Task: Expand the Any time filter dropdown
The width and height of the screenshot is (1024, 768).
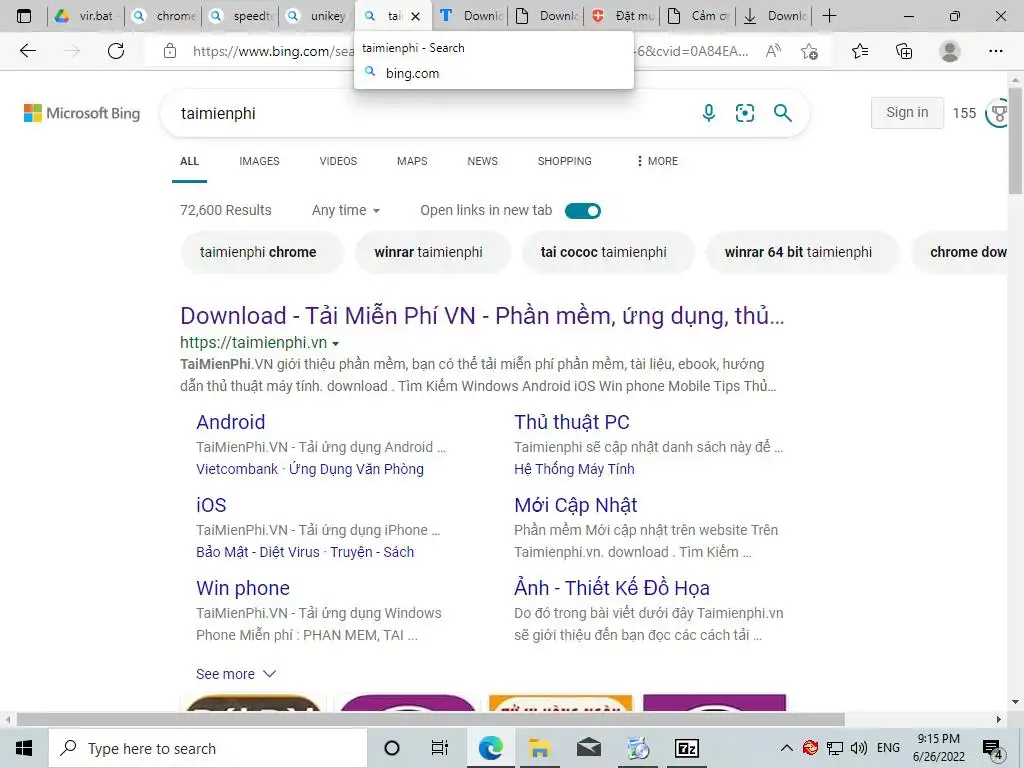Action: (x=345, y=210)
